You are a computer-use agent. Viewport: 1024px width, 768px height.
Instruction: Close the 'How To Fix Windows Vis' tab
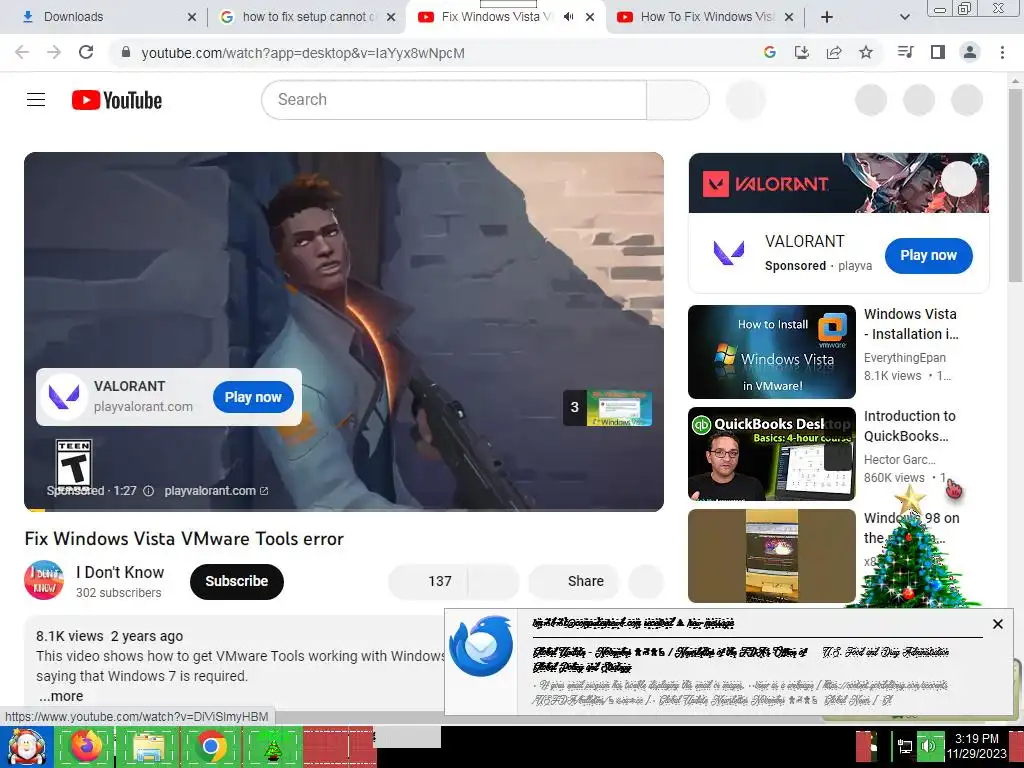coord(789,17)
